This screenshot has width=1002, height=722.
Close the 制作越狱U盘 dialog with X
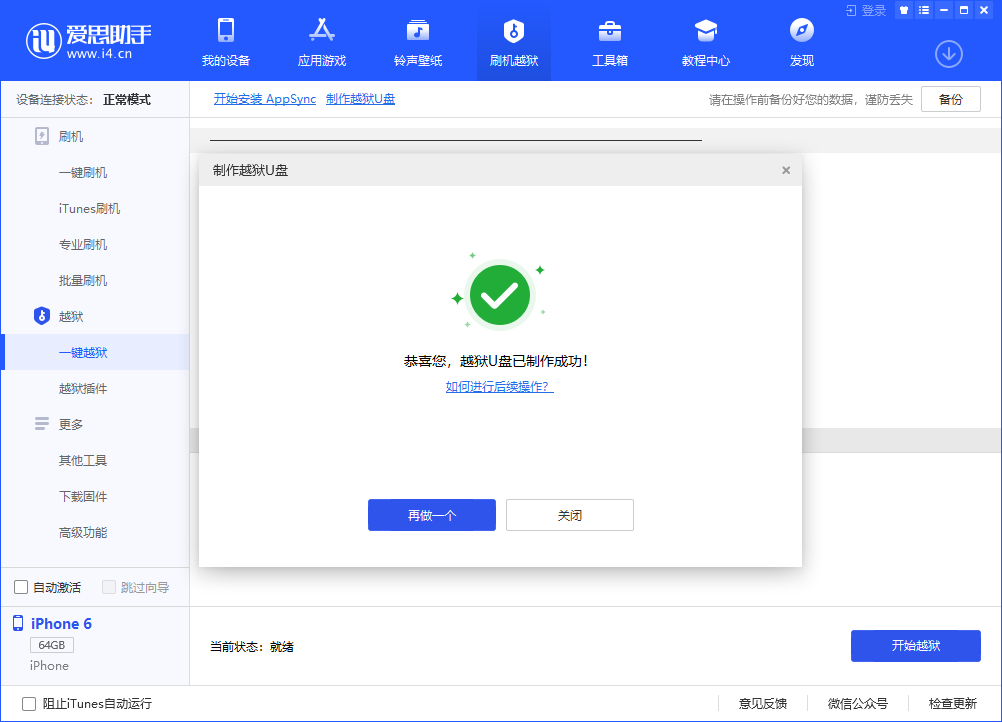pos(786,170)
